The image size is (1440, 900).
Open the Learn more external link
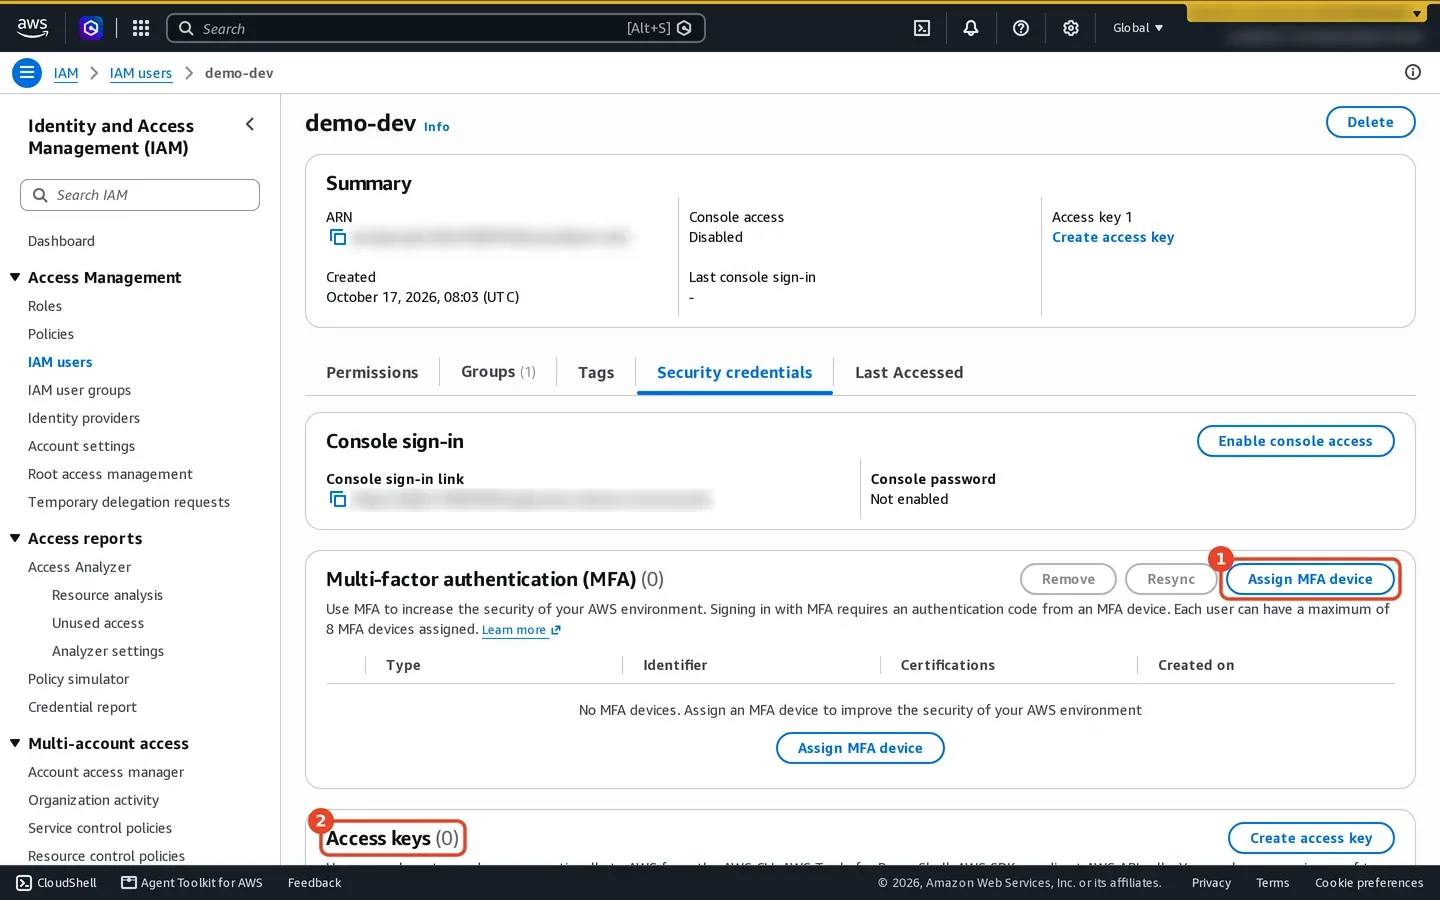click(521, 630)
